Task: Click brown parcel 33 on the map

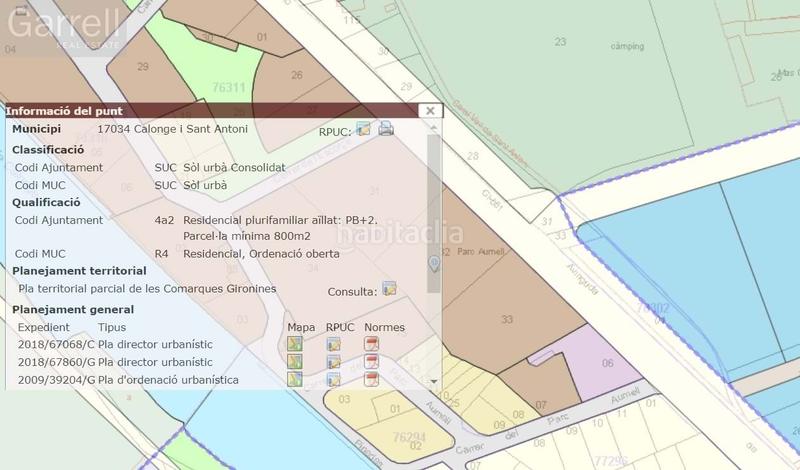Action: (x=507, y=319)
